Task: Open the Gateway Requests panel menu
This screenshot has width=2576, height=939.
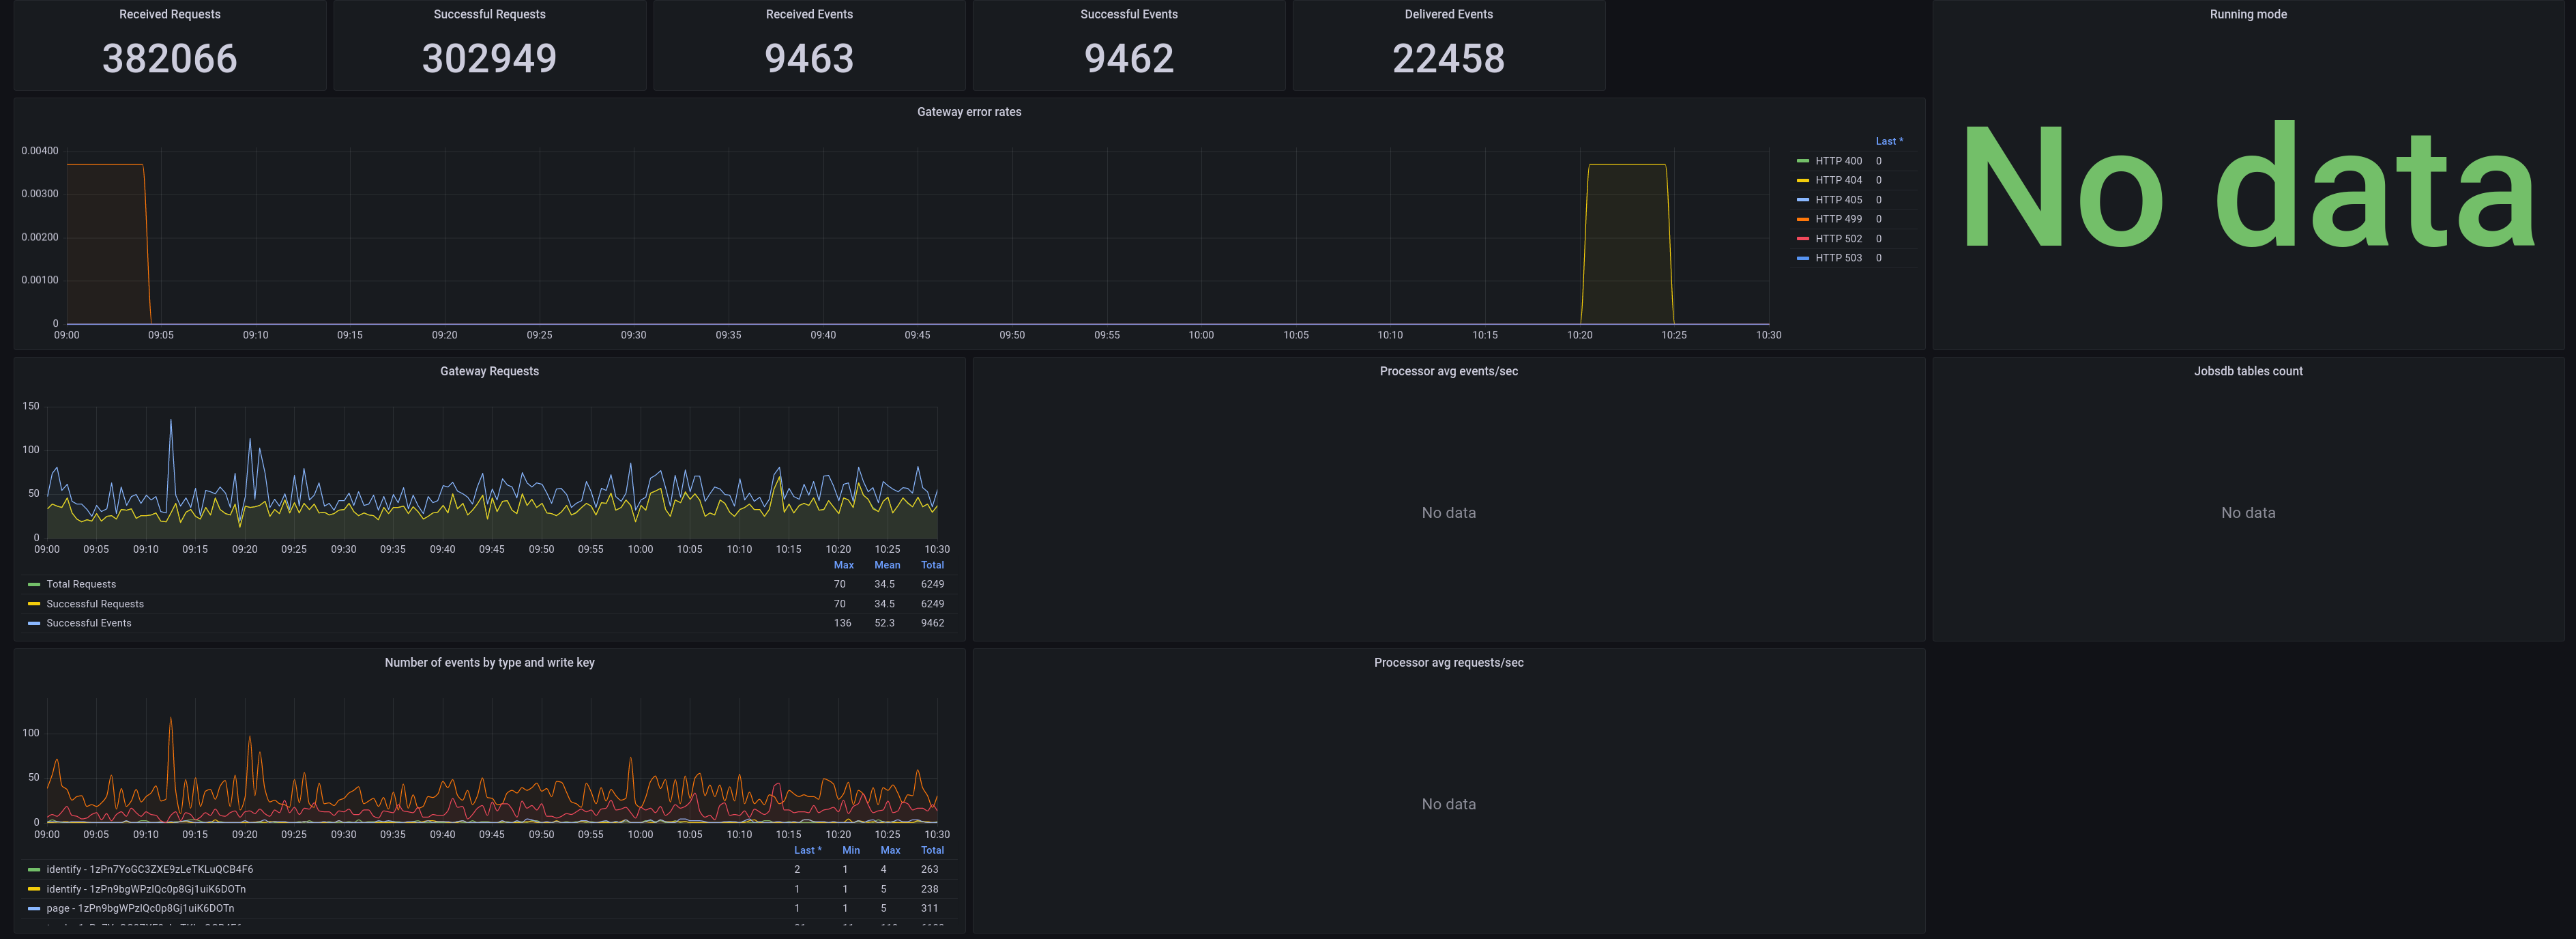Action: tap(489, 371)
